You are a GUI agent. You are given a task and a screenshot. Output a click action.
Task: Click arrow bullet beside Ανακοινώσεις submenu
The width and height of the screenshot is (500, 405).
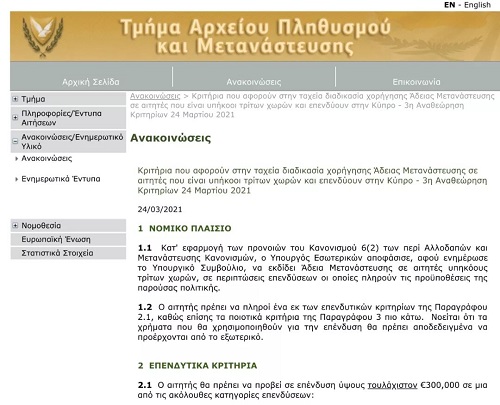coord(16,159)
